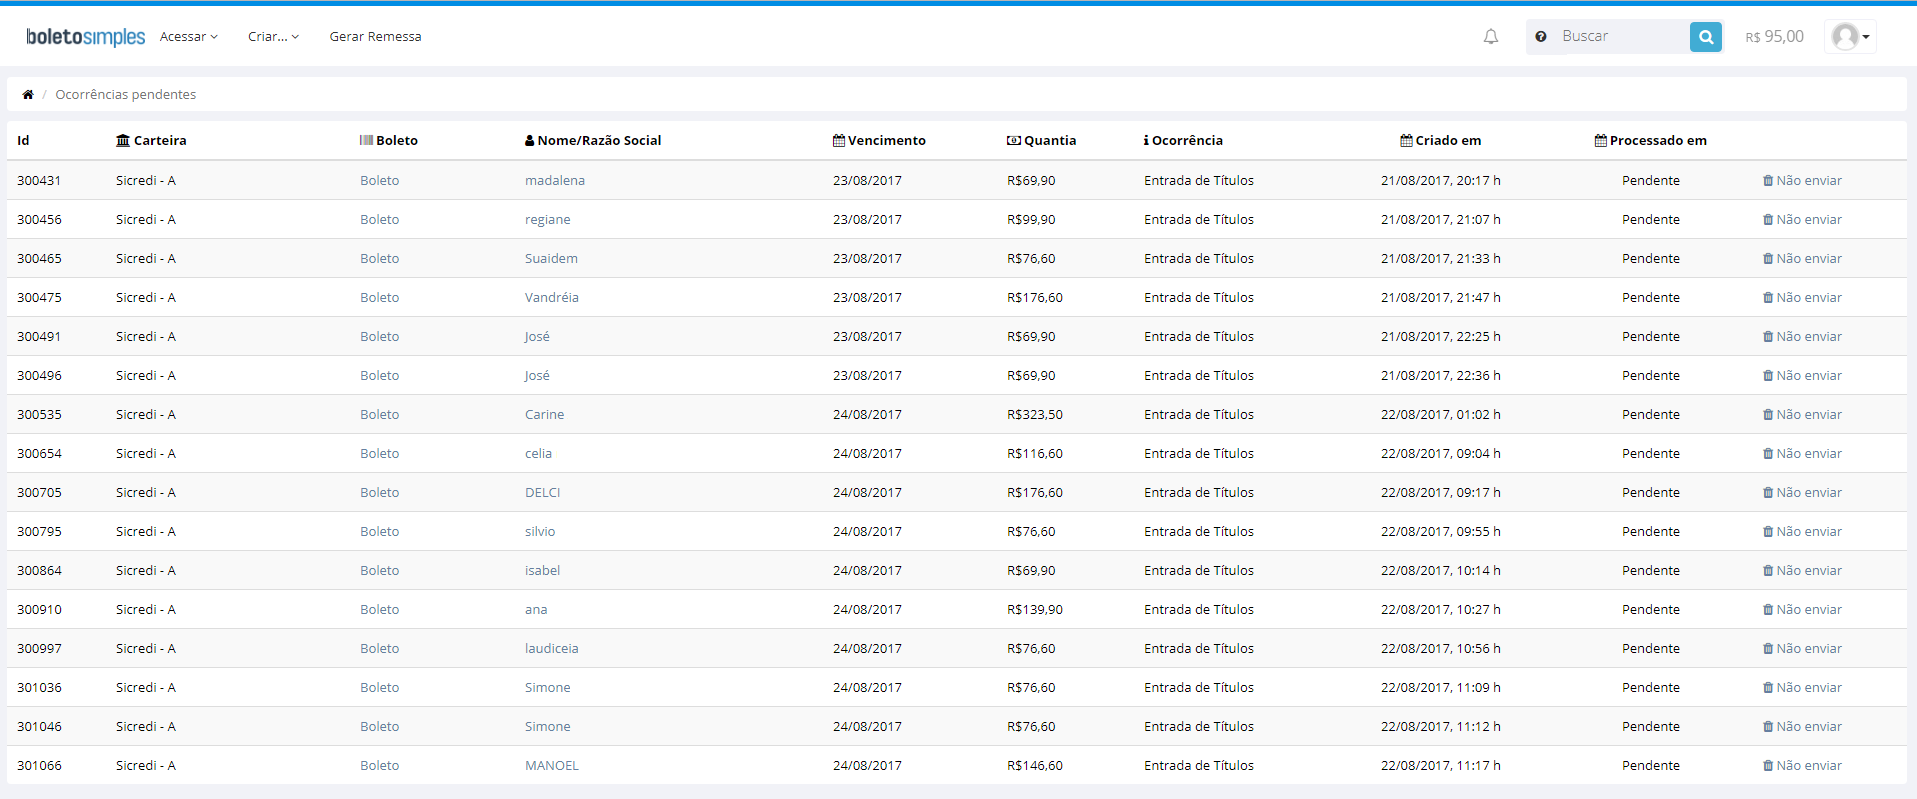Click trash icon in row 300535
1917x799 pixels.
point(1768,415)
